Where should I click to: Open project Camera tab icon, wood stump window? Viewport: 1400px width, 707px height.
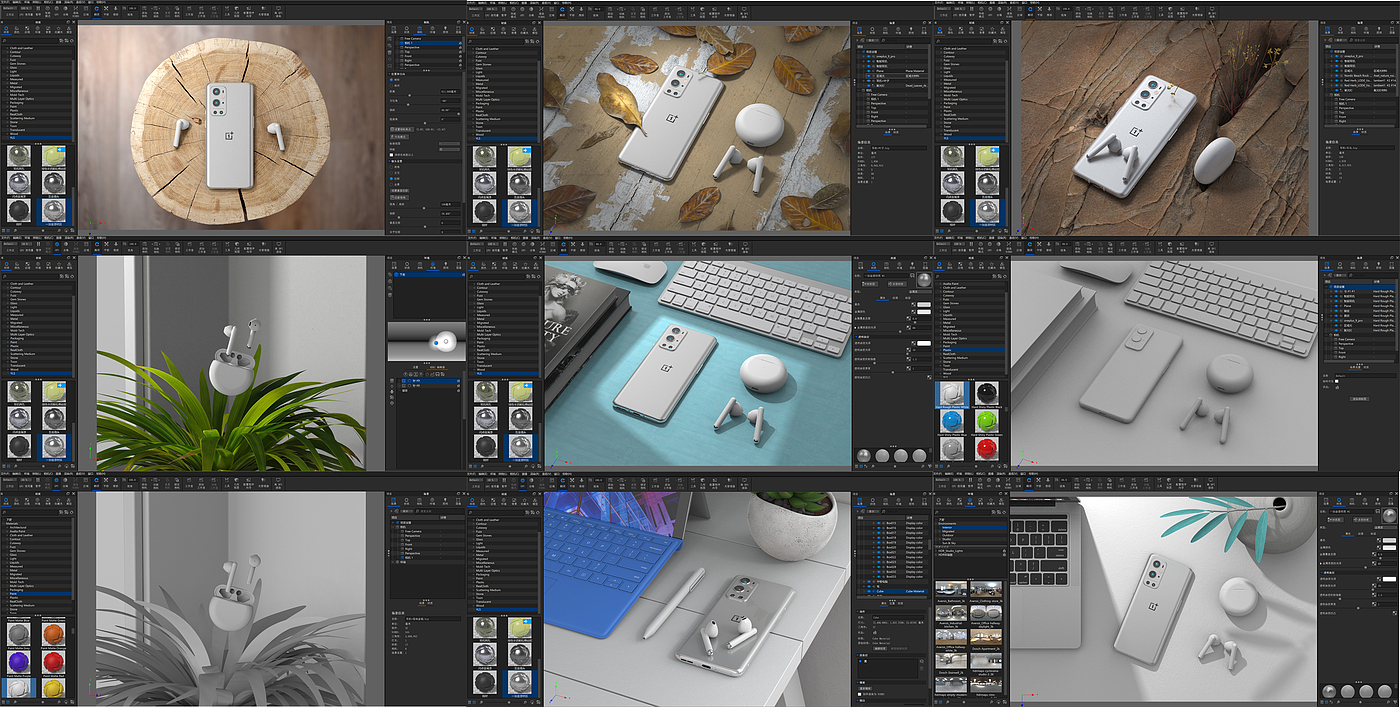point(419,29)
